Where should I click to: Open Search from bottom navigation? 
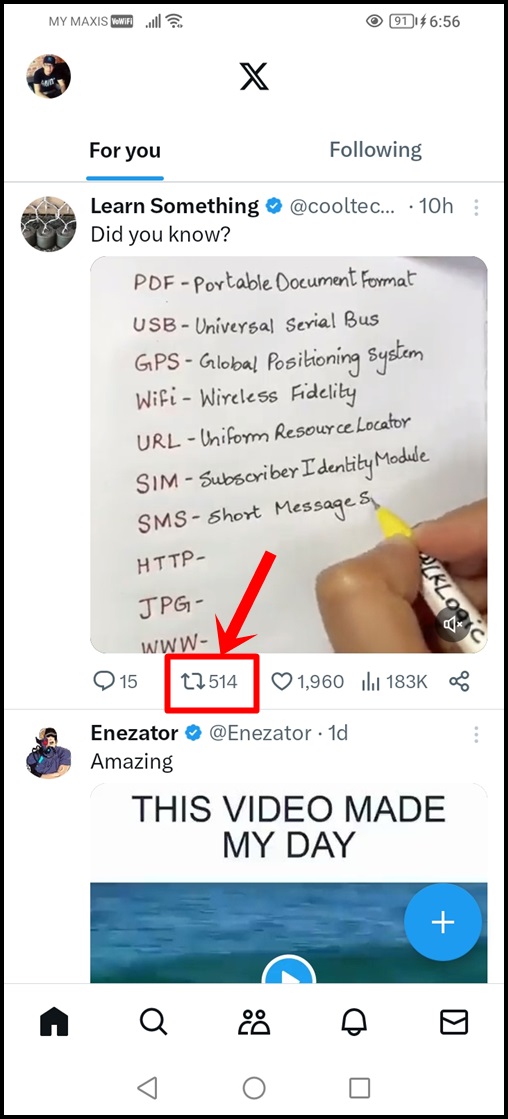coord(153,1022)
